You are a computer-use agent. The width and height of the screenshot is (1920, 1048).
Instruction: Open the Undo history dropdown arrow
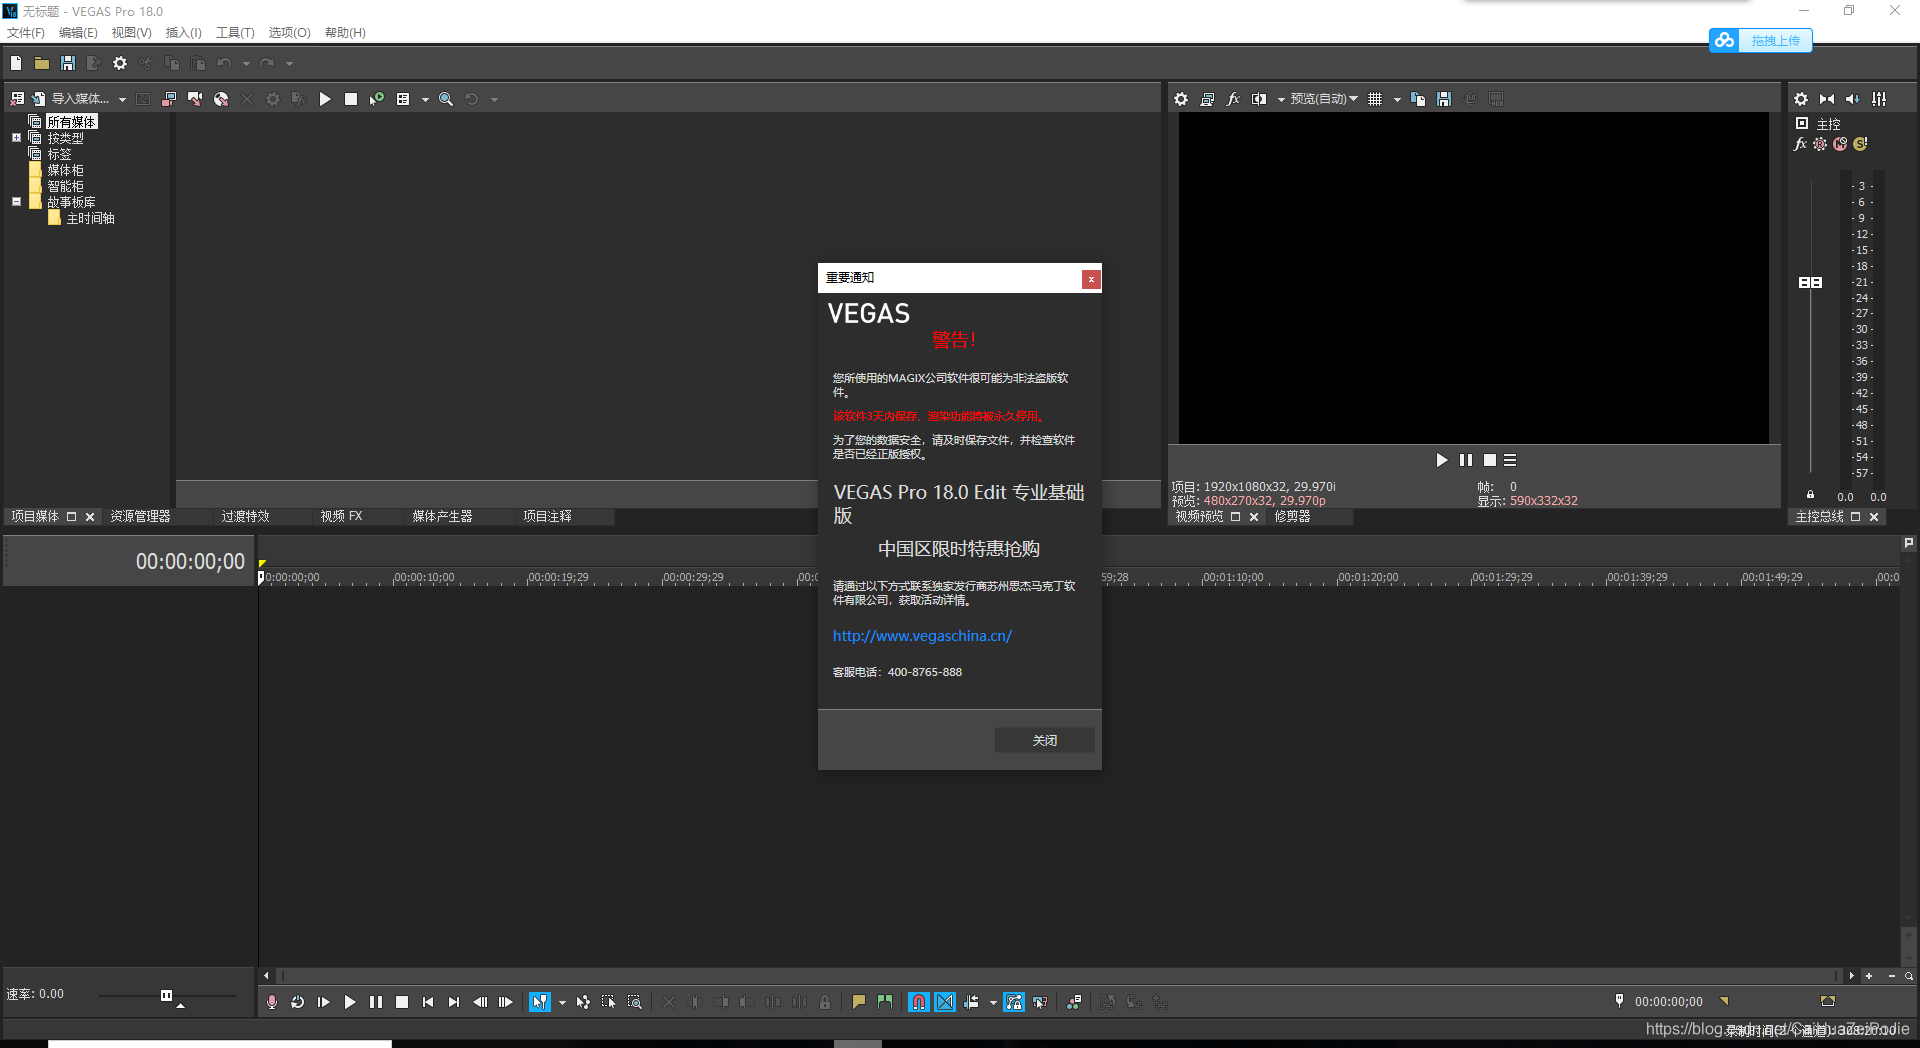[246, 64]
